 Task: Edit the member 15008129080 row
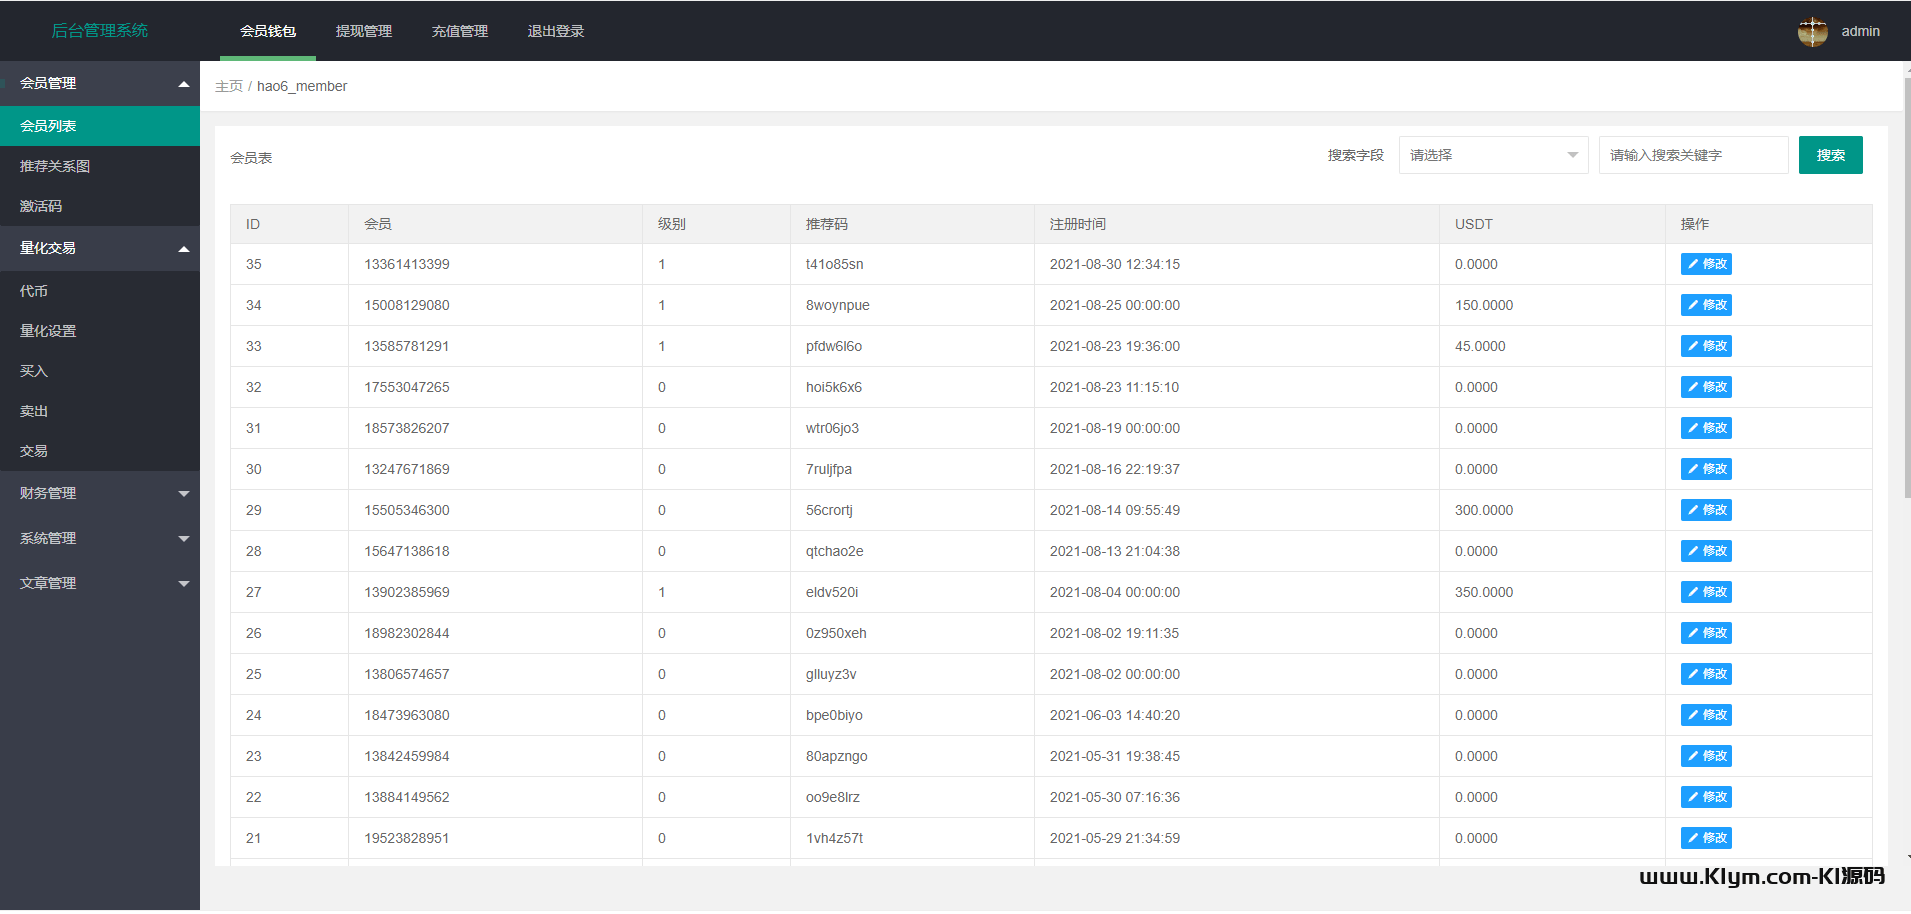coord(1705,305)
